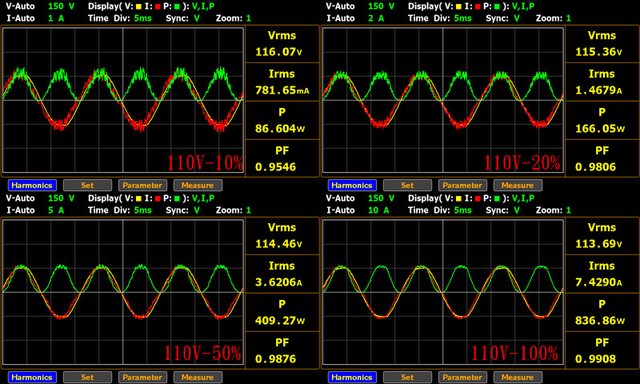This screenshot has width=640, height=384.
Task: Open Harmonics in the 110V-10% panel
Action: click(32, 185)
